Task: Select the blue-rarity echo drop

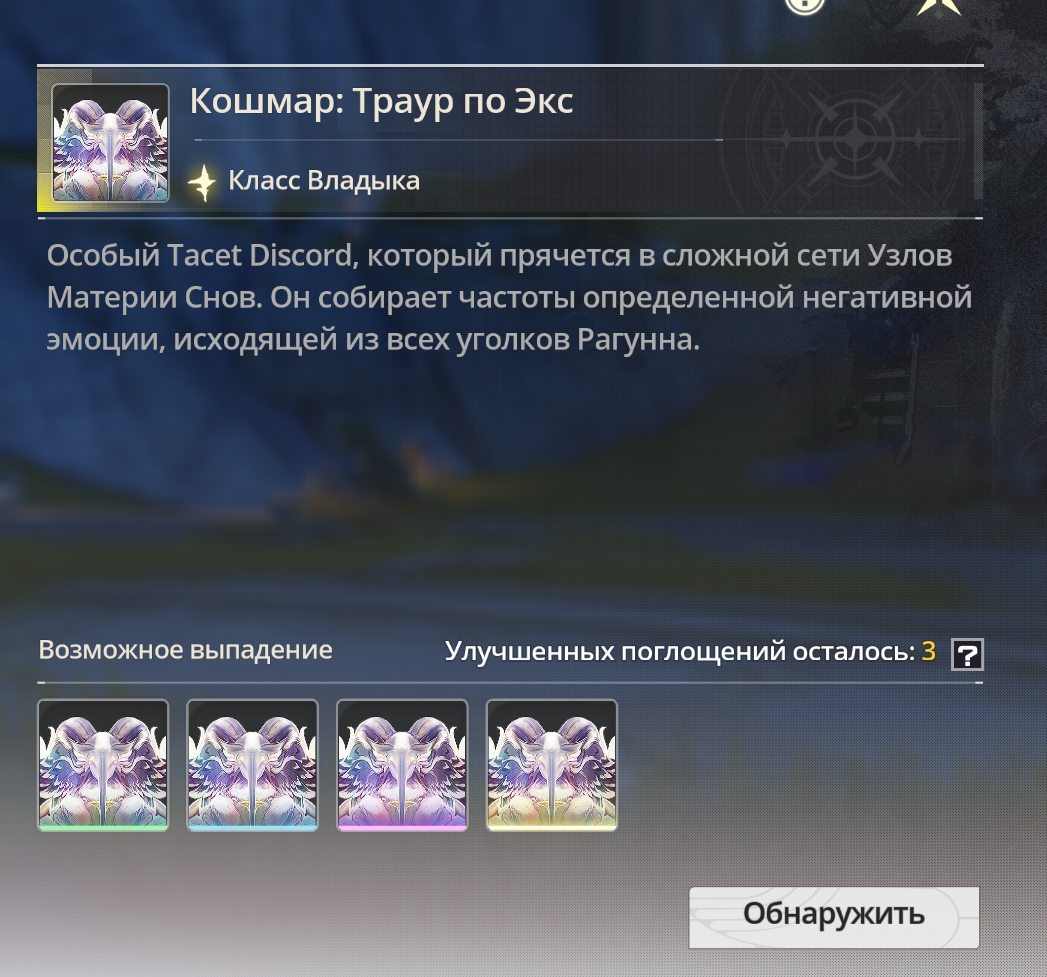Action: pos(252,765)
